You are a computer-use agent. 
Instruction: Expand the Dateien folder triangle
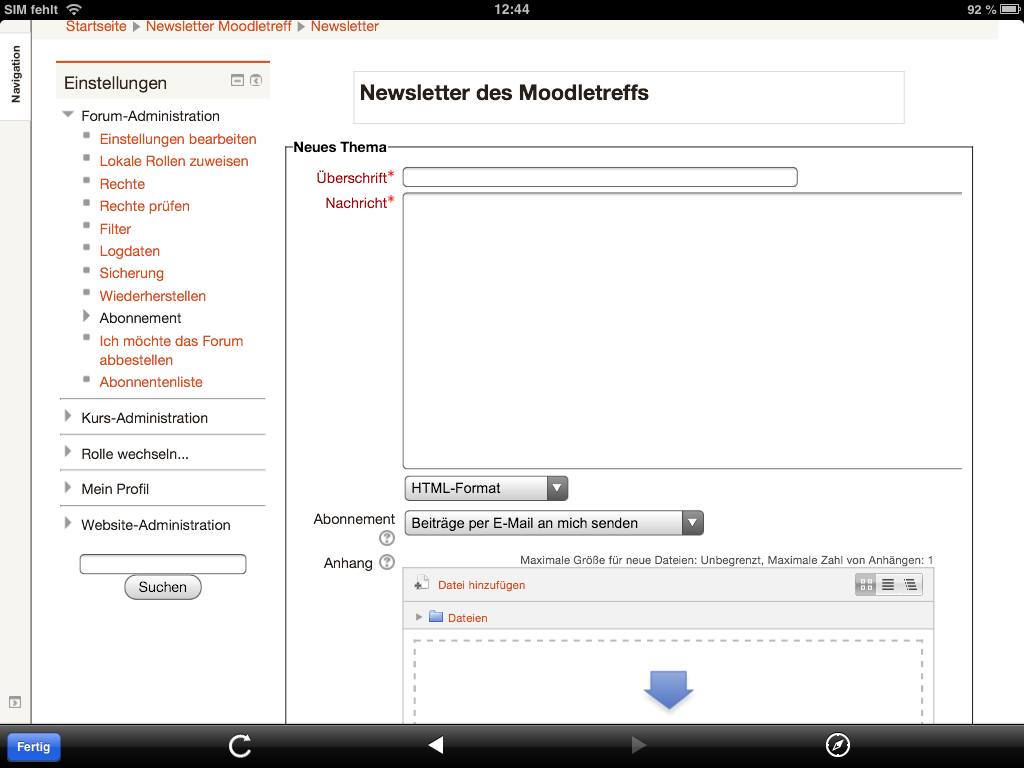pos(419,617)
